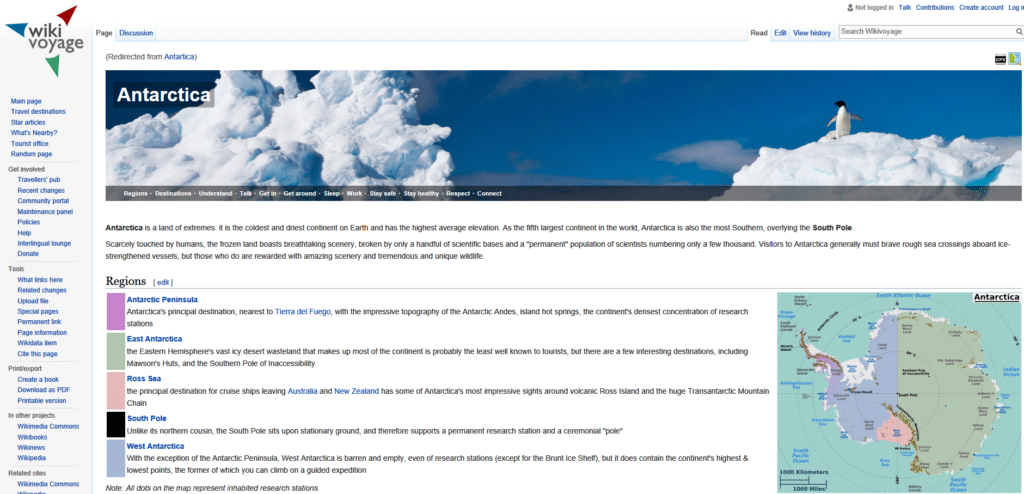Follow the New Zealand link
This screenshot has width=1024, height=494.
(357, 391)
